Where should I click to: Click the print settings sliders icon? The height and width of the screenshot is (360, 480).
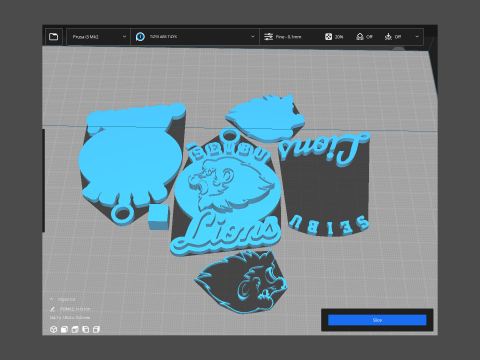(x=268, y=37)
